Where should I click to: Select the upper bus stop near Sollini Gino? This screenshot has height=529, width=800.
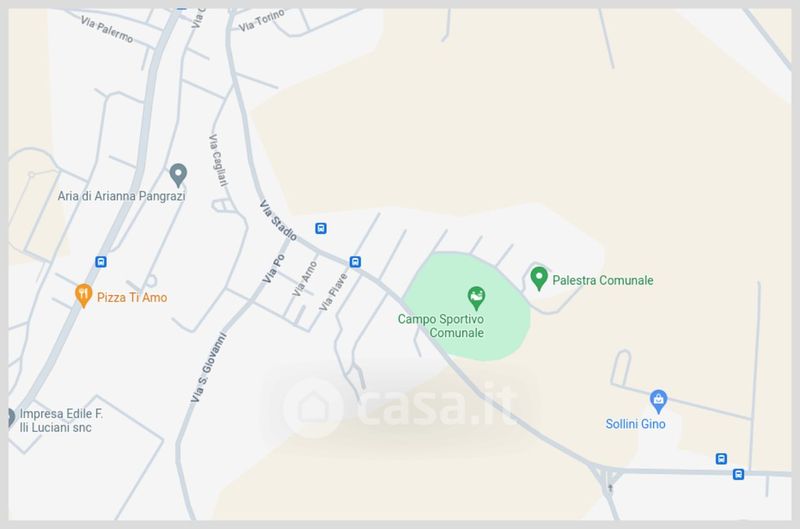point(721,459)
